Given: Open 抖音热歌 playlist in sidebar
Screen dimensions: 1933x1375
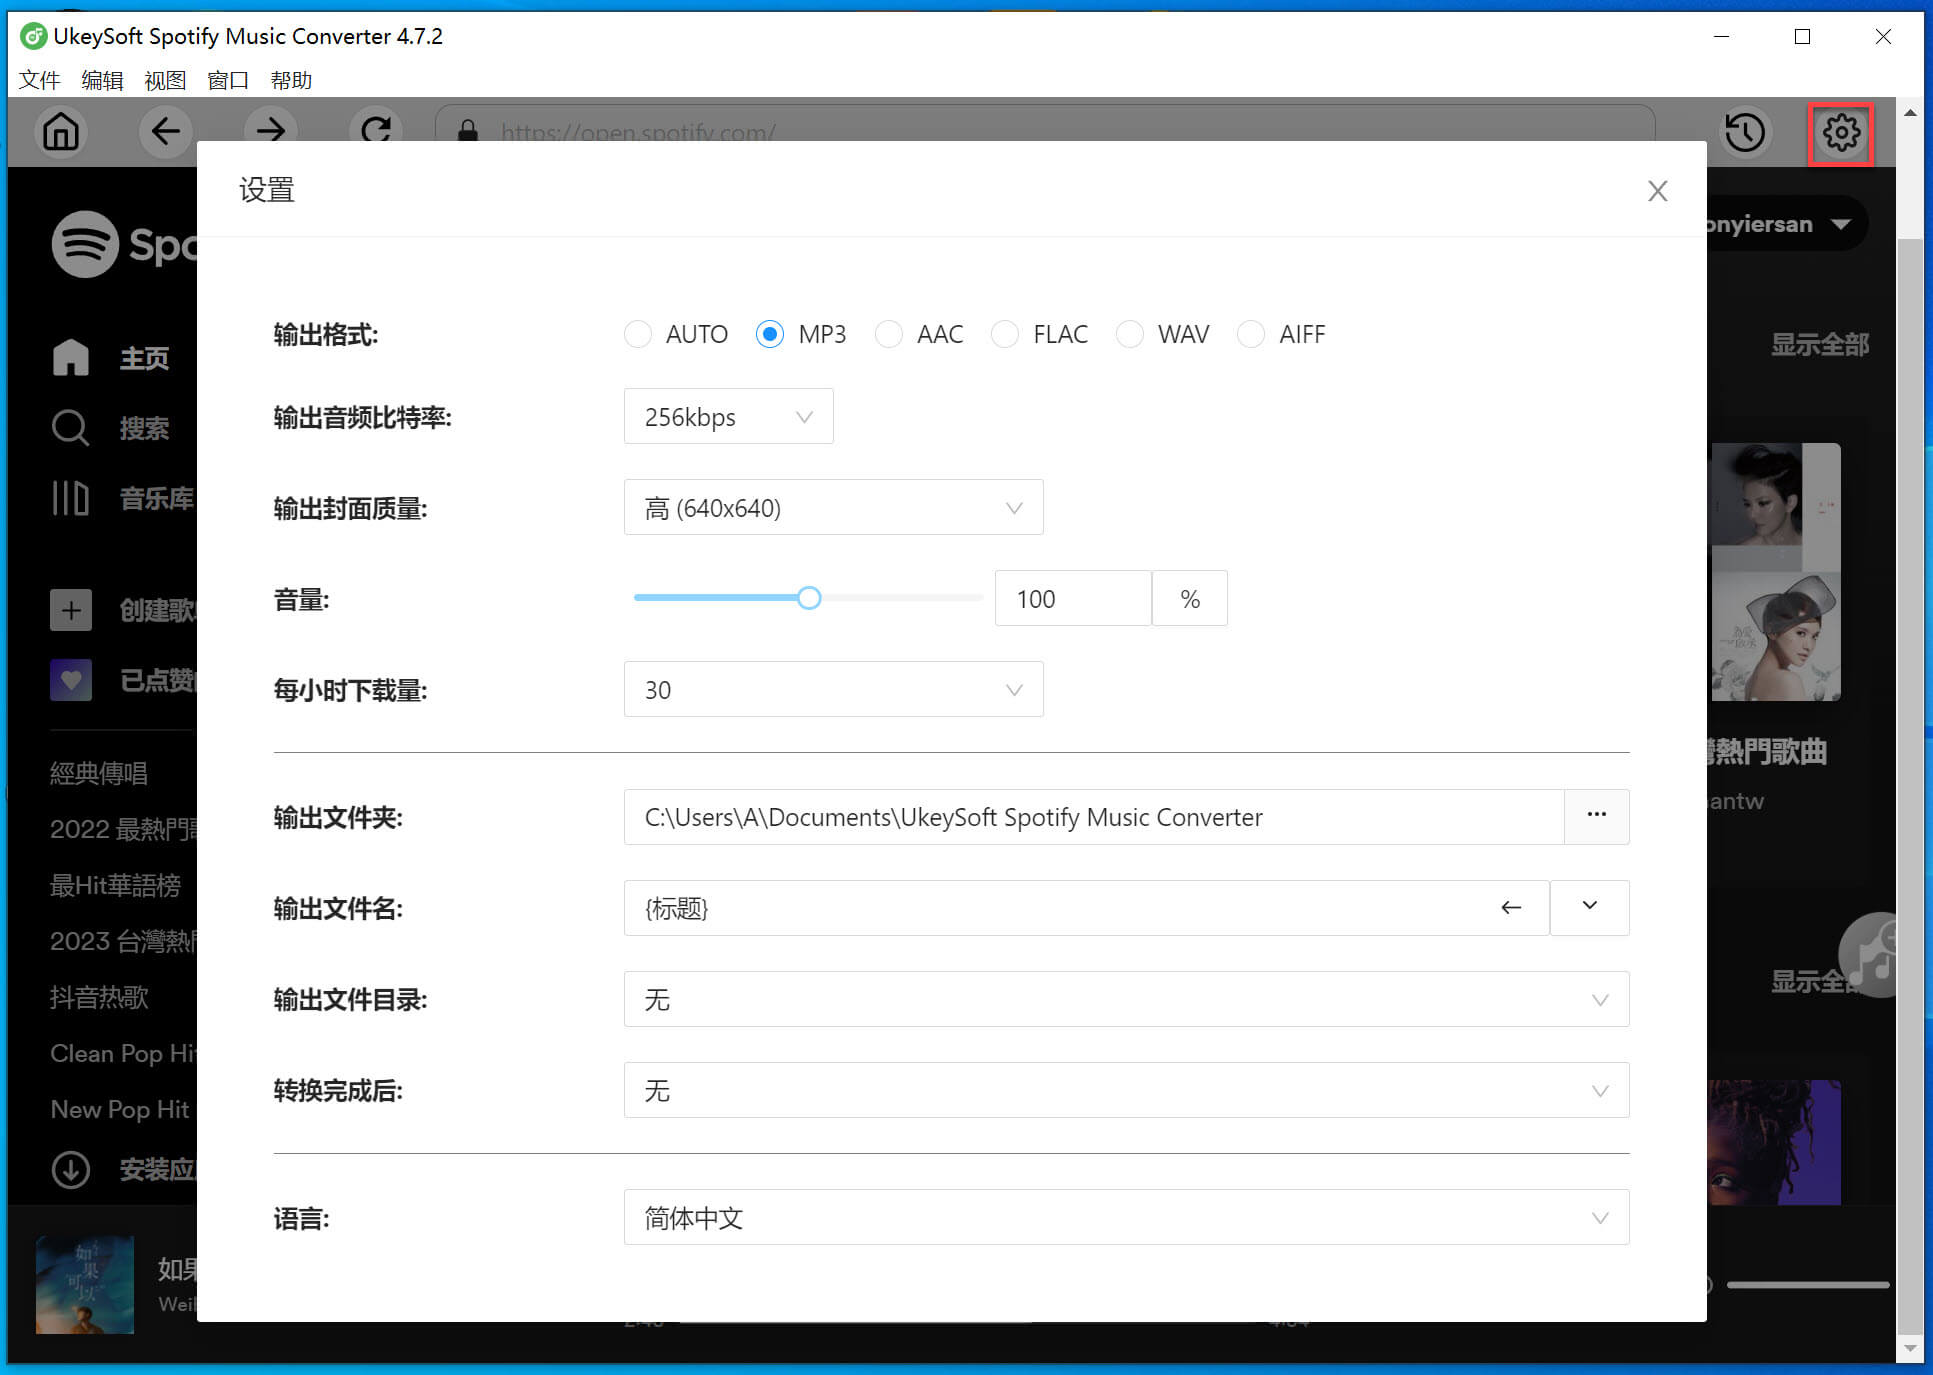Looking at the screenshot, I should 99,997.
